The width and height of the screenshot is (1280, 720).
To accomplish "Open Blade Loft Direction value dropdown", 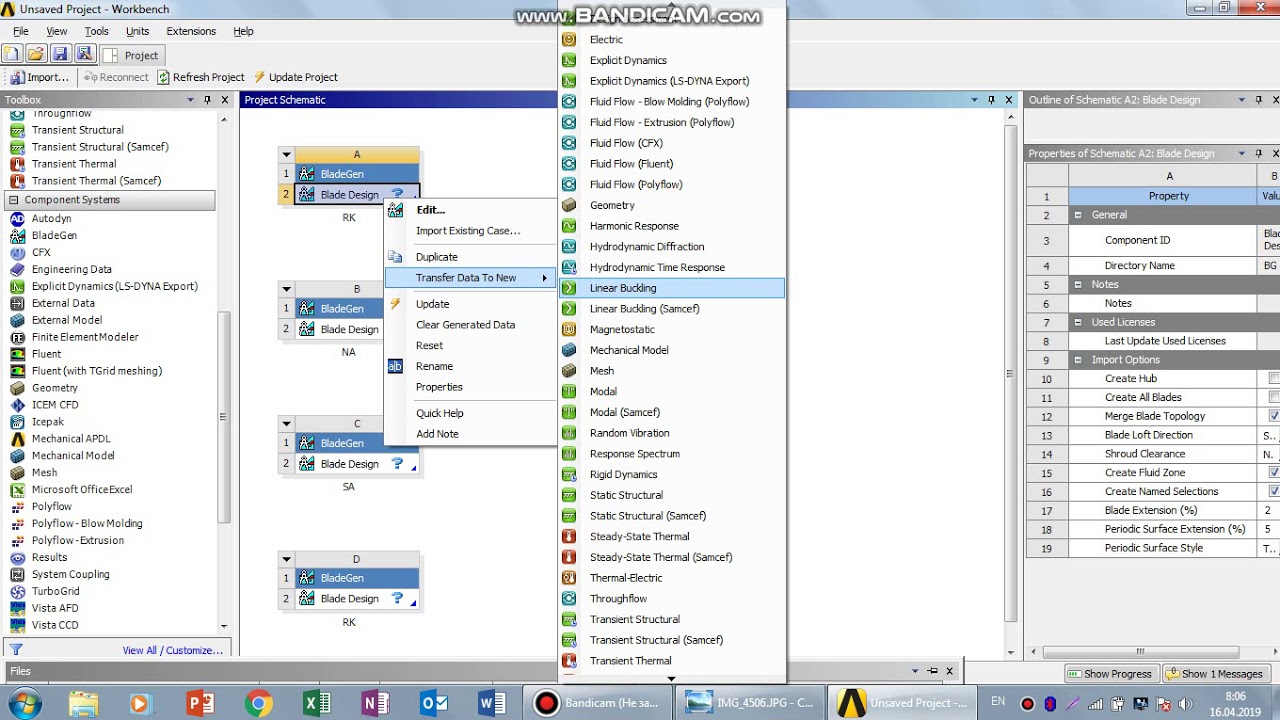I will 1269,435.
